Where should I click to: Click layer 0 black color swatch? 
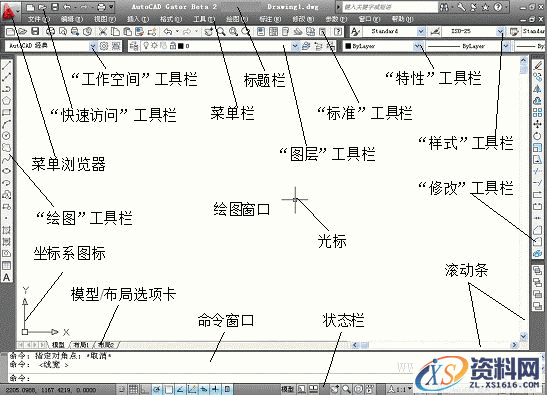point(181,46)
